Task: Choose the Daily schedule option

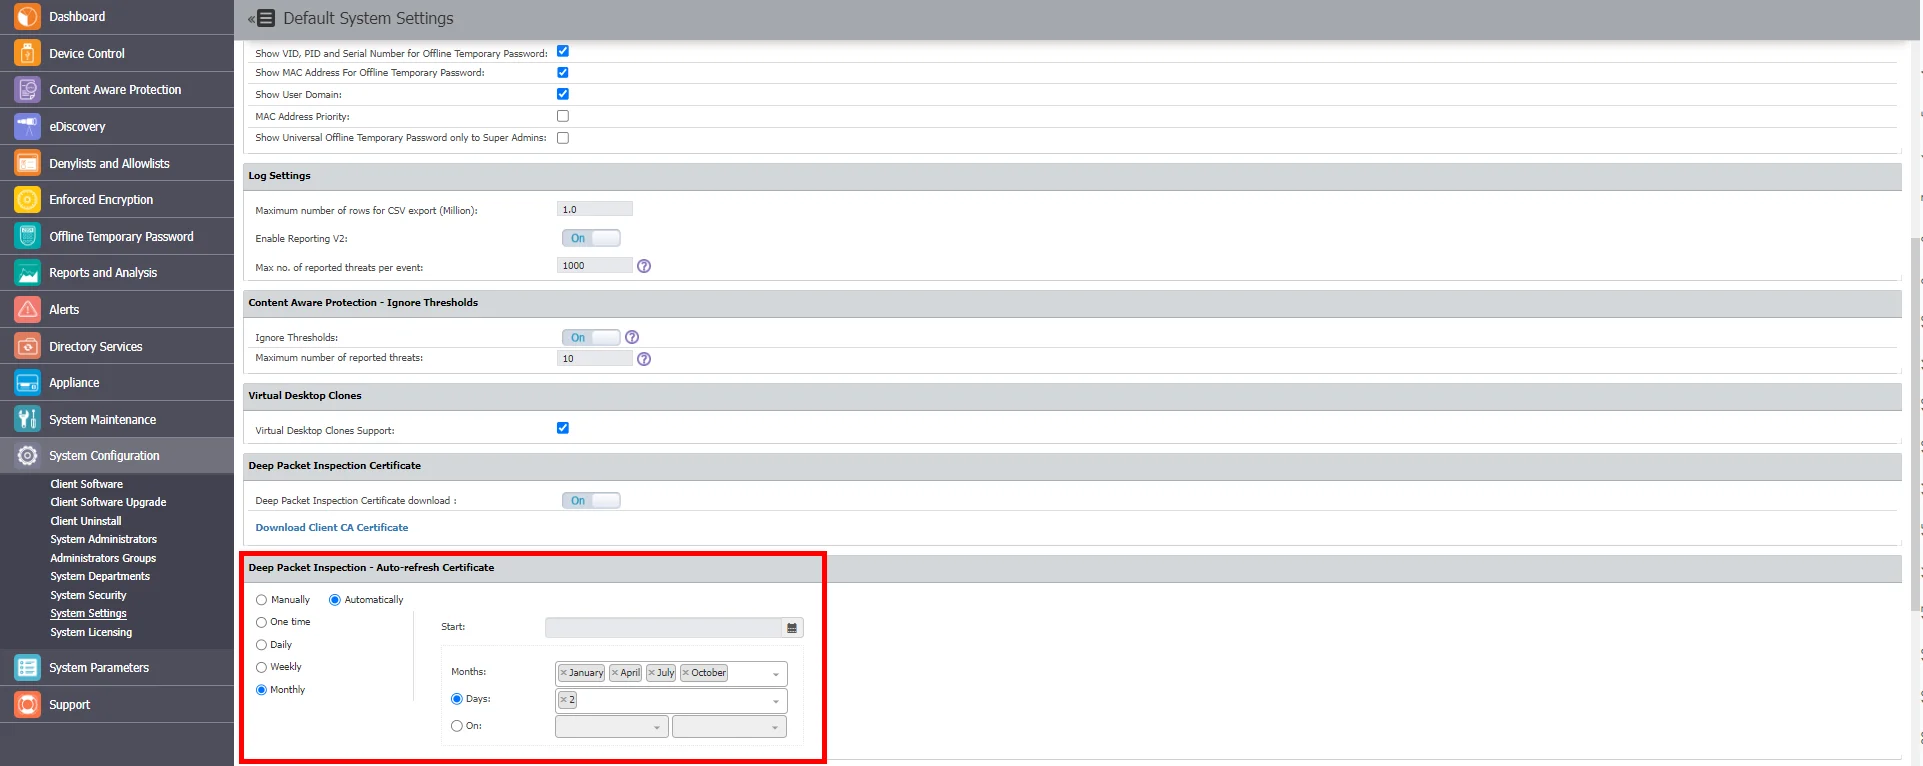Action: (262, 645)
